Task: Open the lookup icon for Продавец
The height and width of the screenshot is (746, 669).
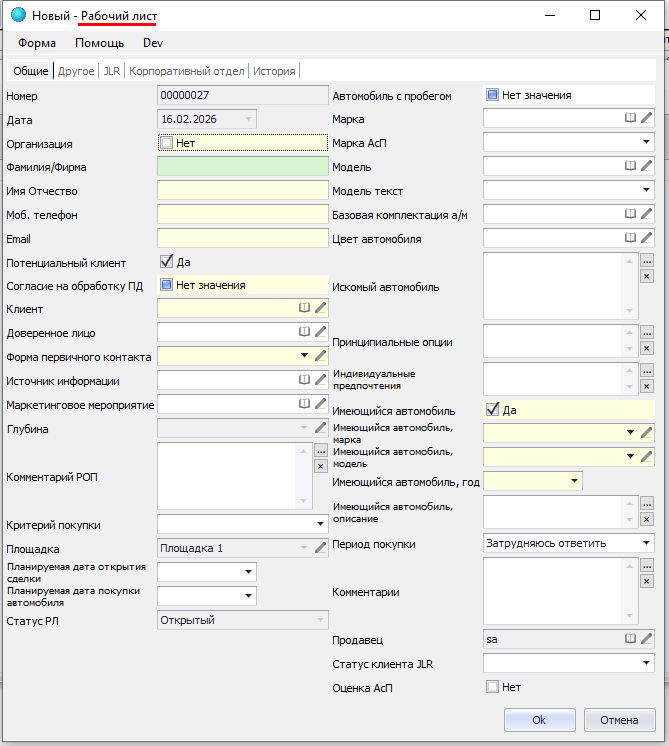Action: tap(630, 639)
